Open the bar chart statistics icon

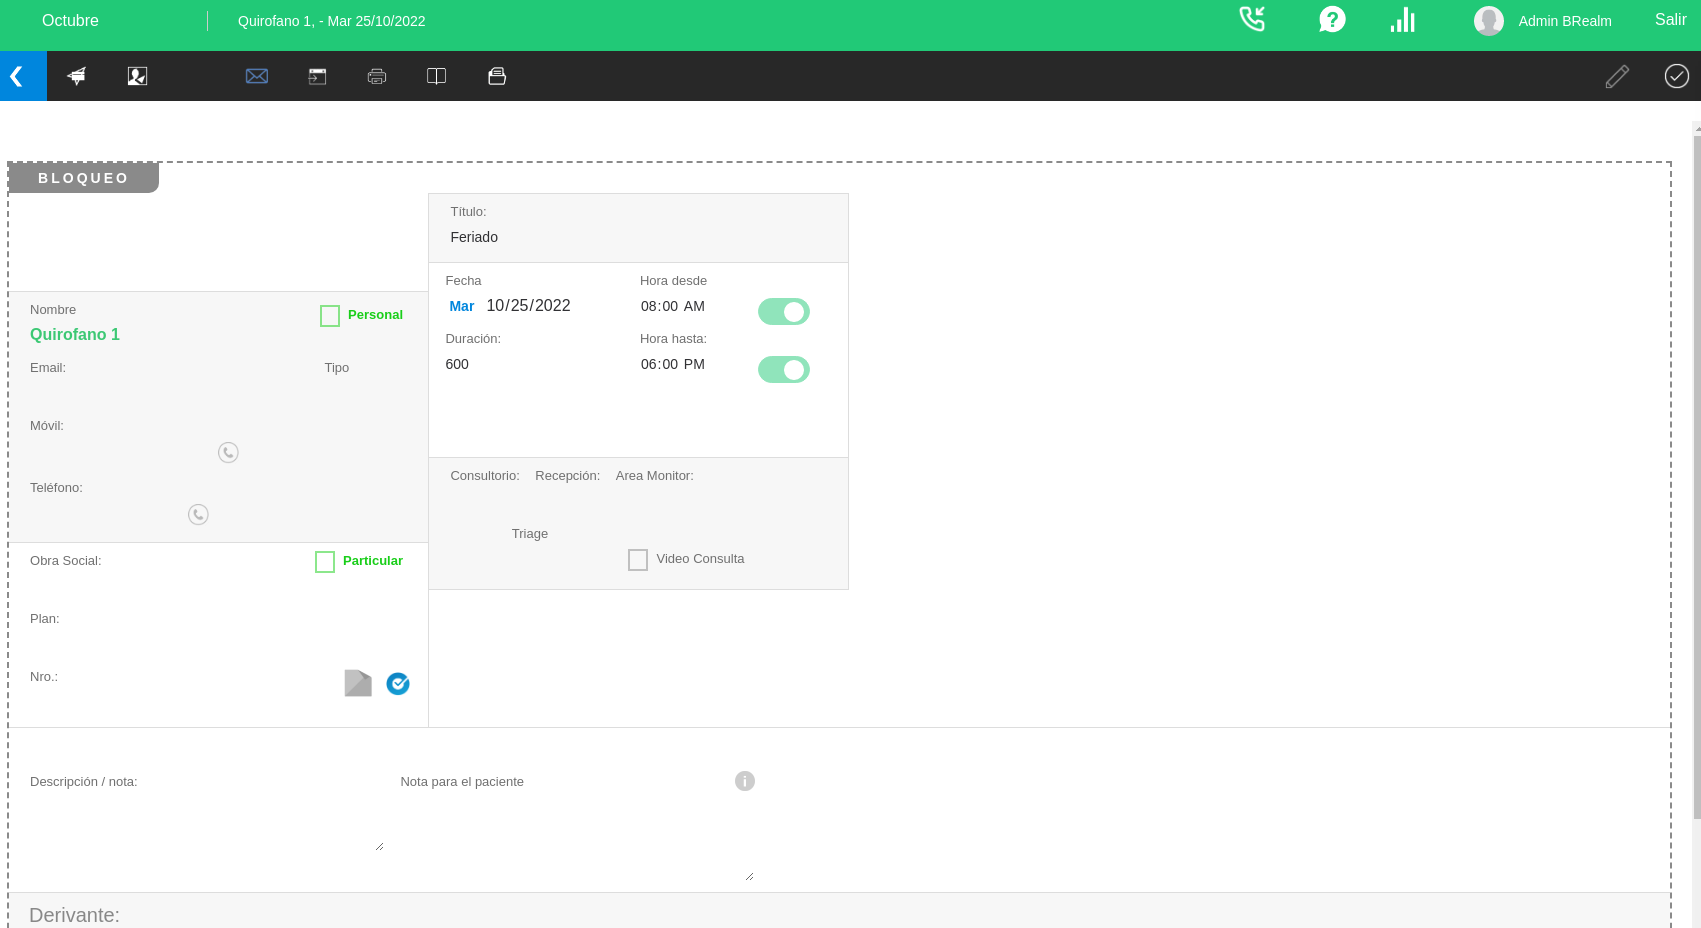[x=1403, y=20]
